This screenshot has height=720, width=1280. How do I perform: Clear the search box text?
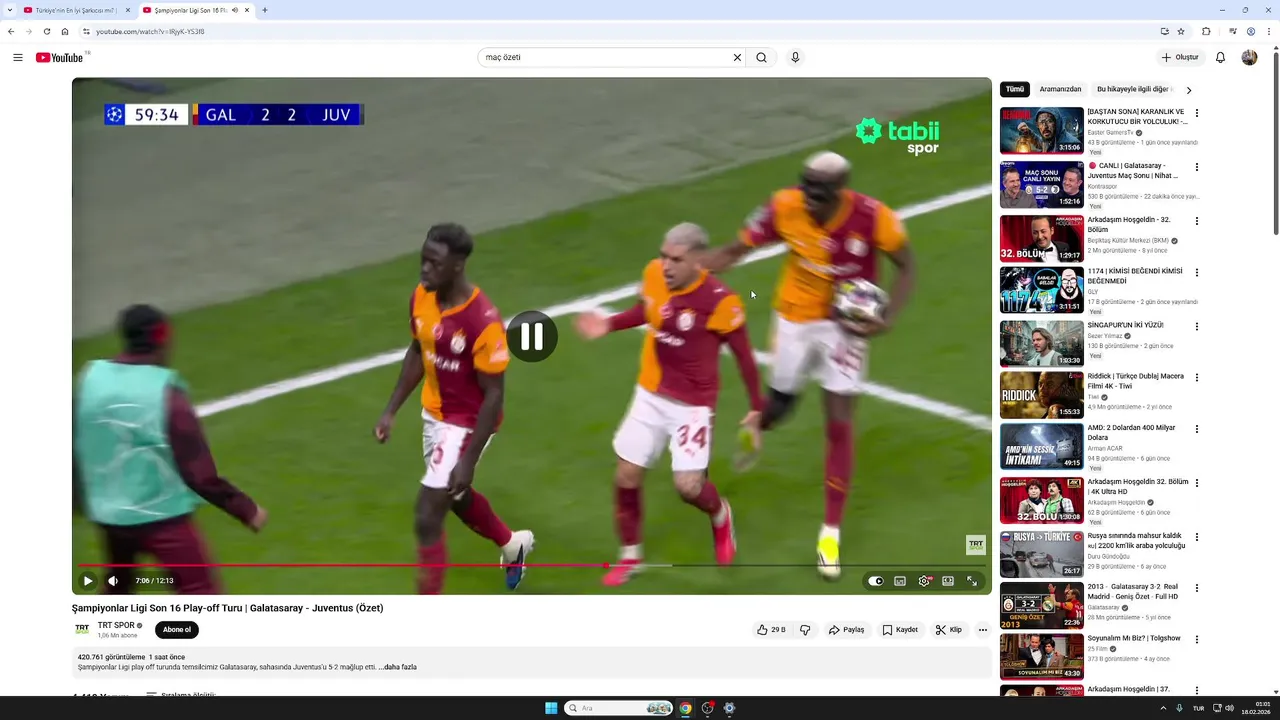click(x=737, y=57)
